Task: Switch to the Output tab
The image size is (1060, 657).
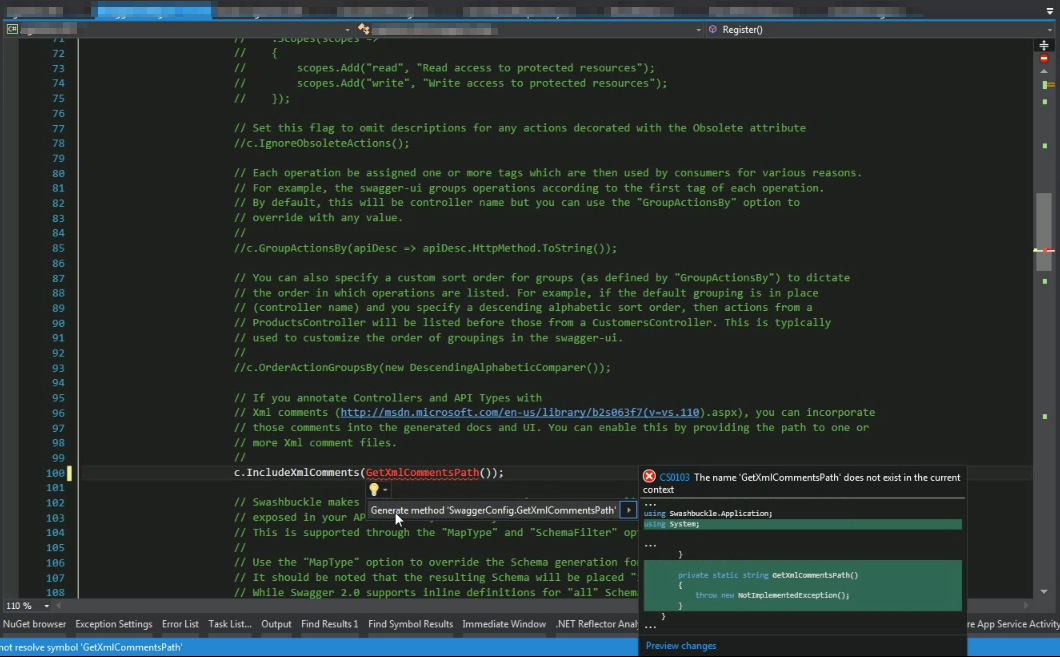Action: pos(276,624)
